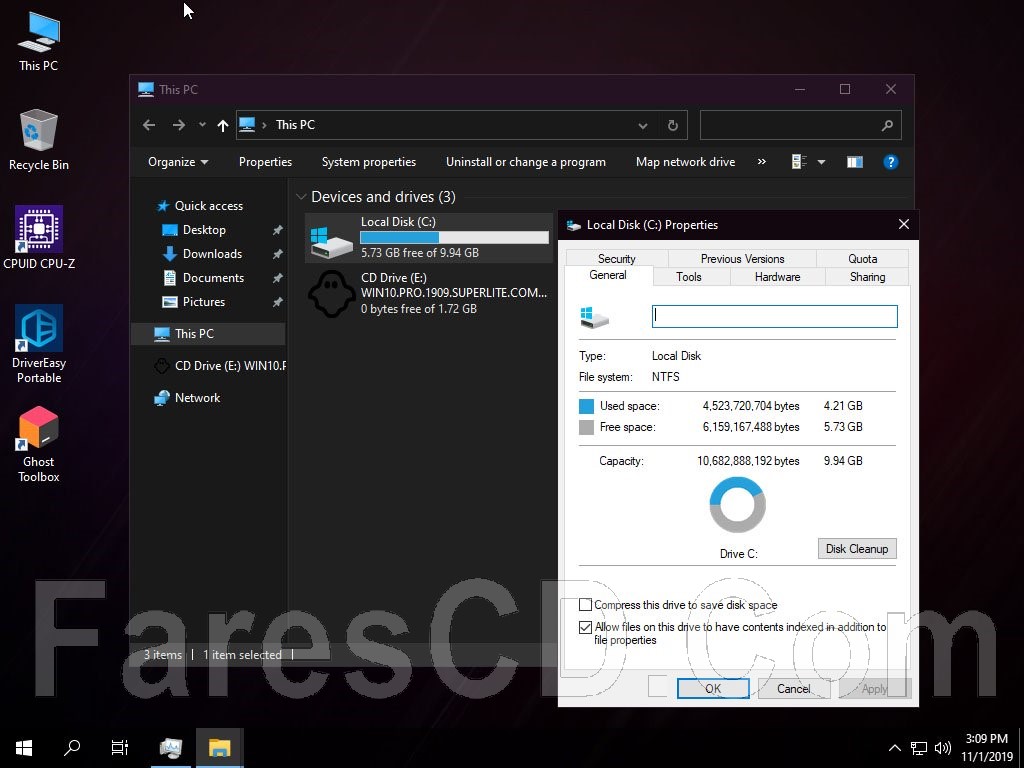
Task: Go back in File Explorer
Action: click(149, 125)
